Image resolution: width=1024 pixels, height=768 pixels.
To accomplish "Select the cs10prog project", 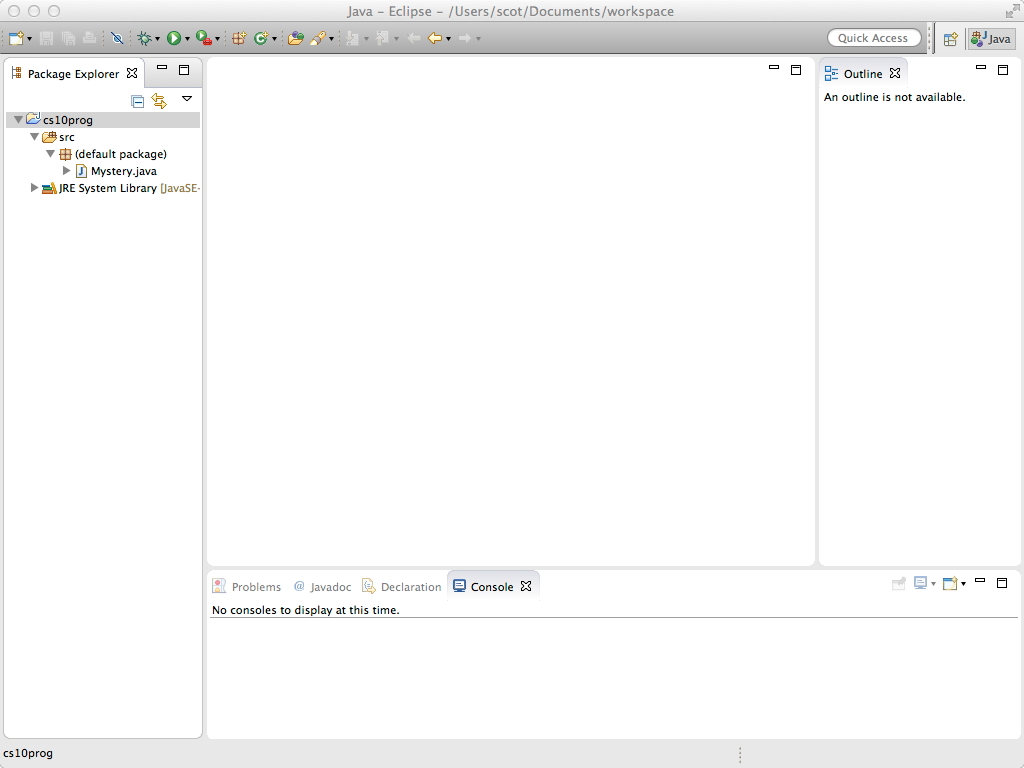I will pos(68,120).
